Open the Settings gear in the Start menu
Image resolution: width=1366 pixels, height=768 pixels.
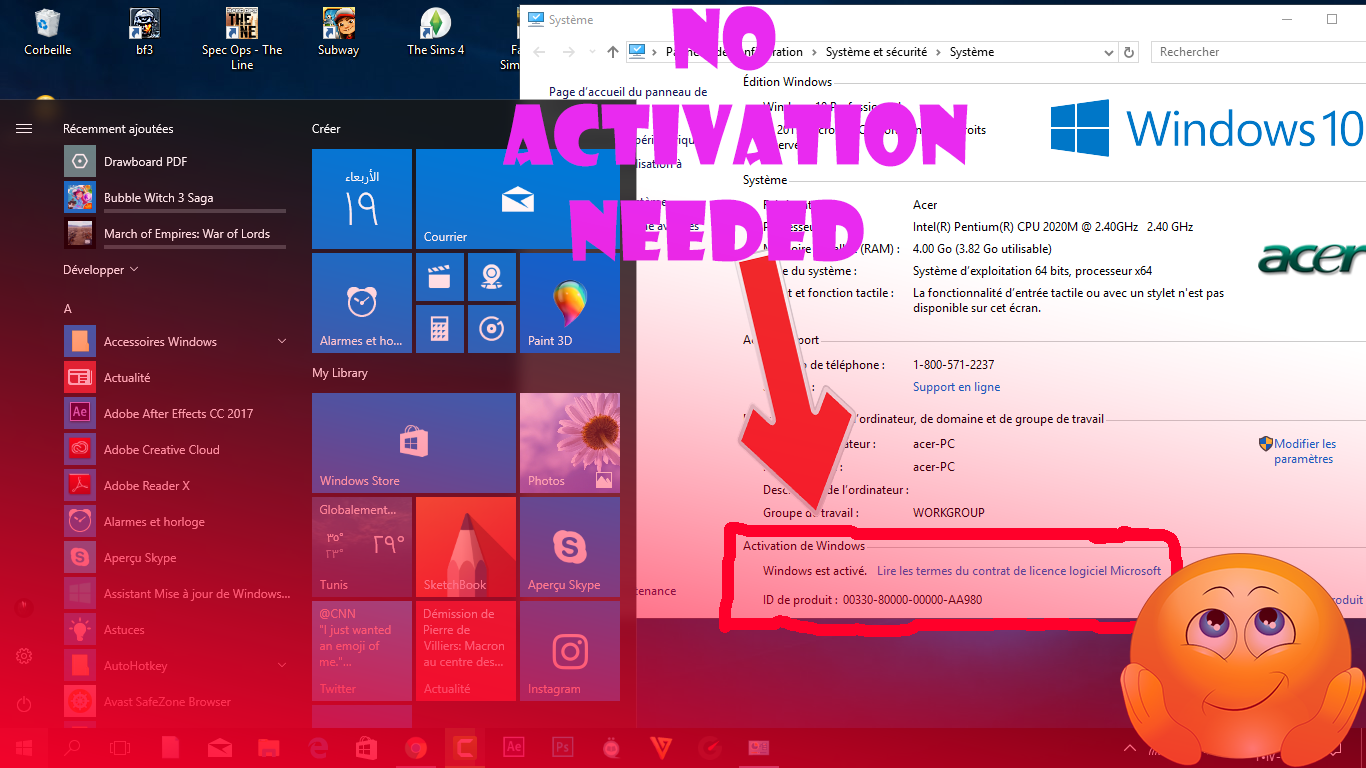22,655
